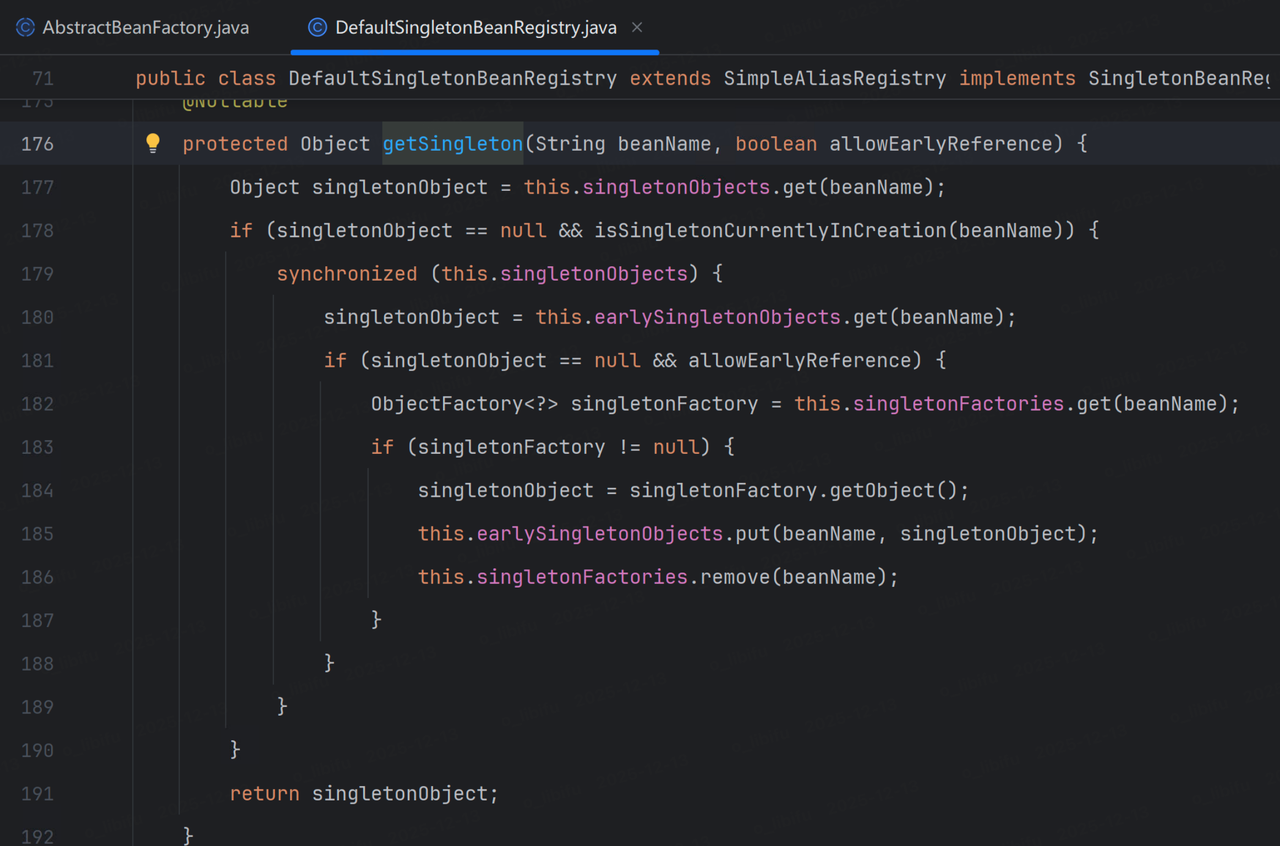Click the synchronized keyword on line 179
1280x846 pixels.
(x=347, y=273)
